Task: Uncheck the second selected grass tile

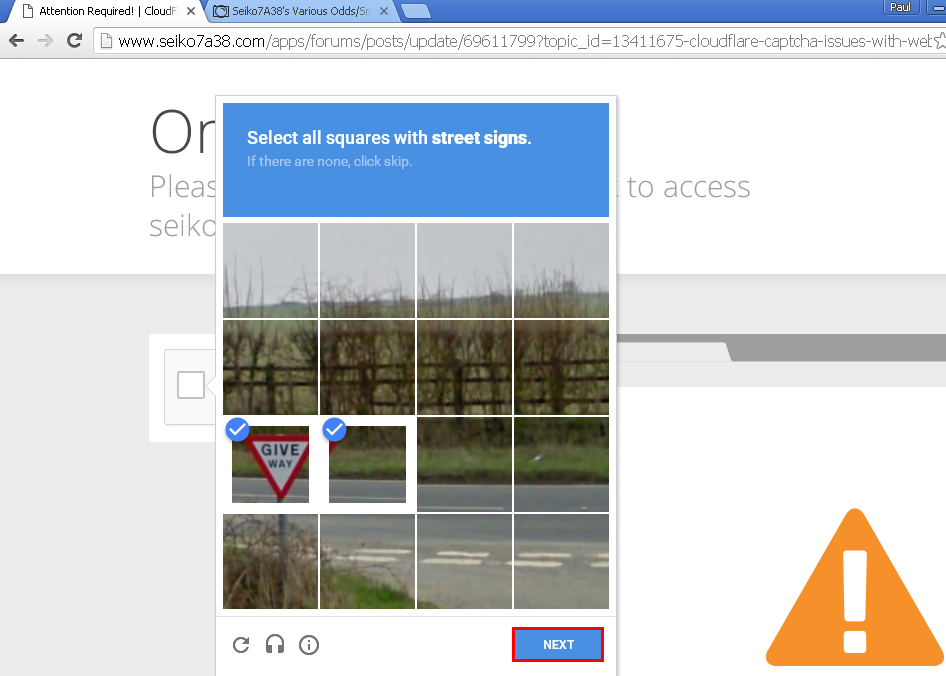Action: pos(367,464)
